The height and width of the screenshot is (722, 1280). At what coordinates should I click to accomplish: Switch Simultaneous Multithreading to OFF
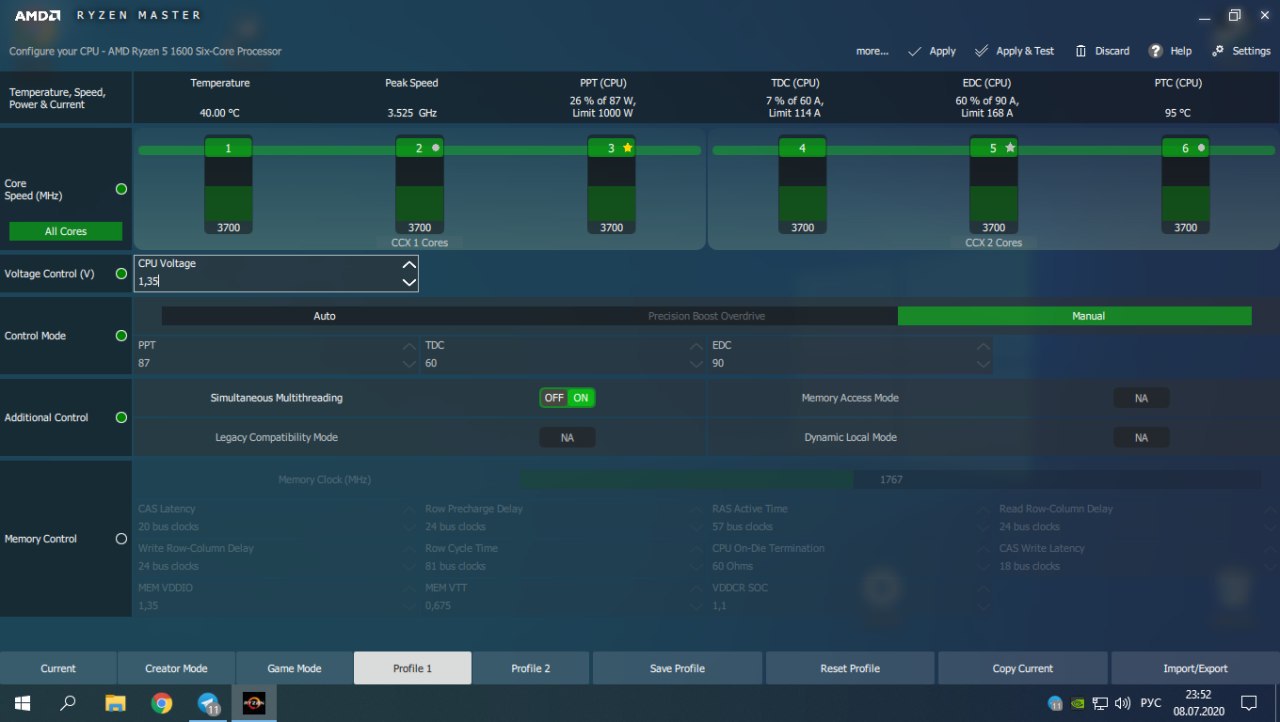pos(554,398)
